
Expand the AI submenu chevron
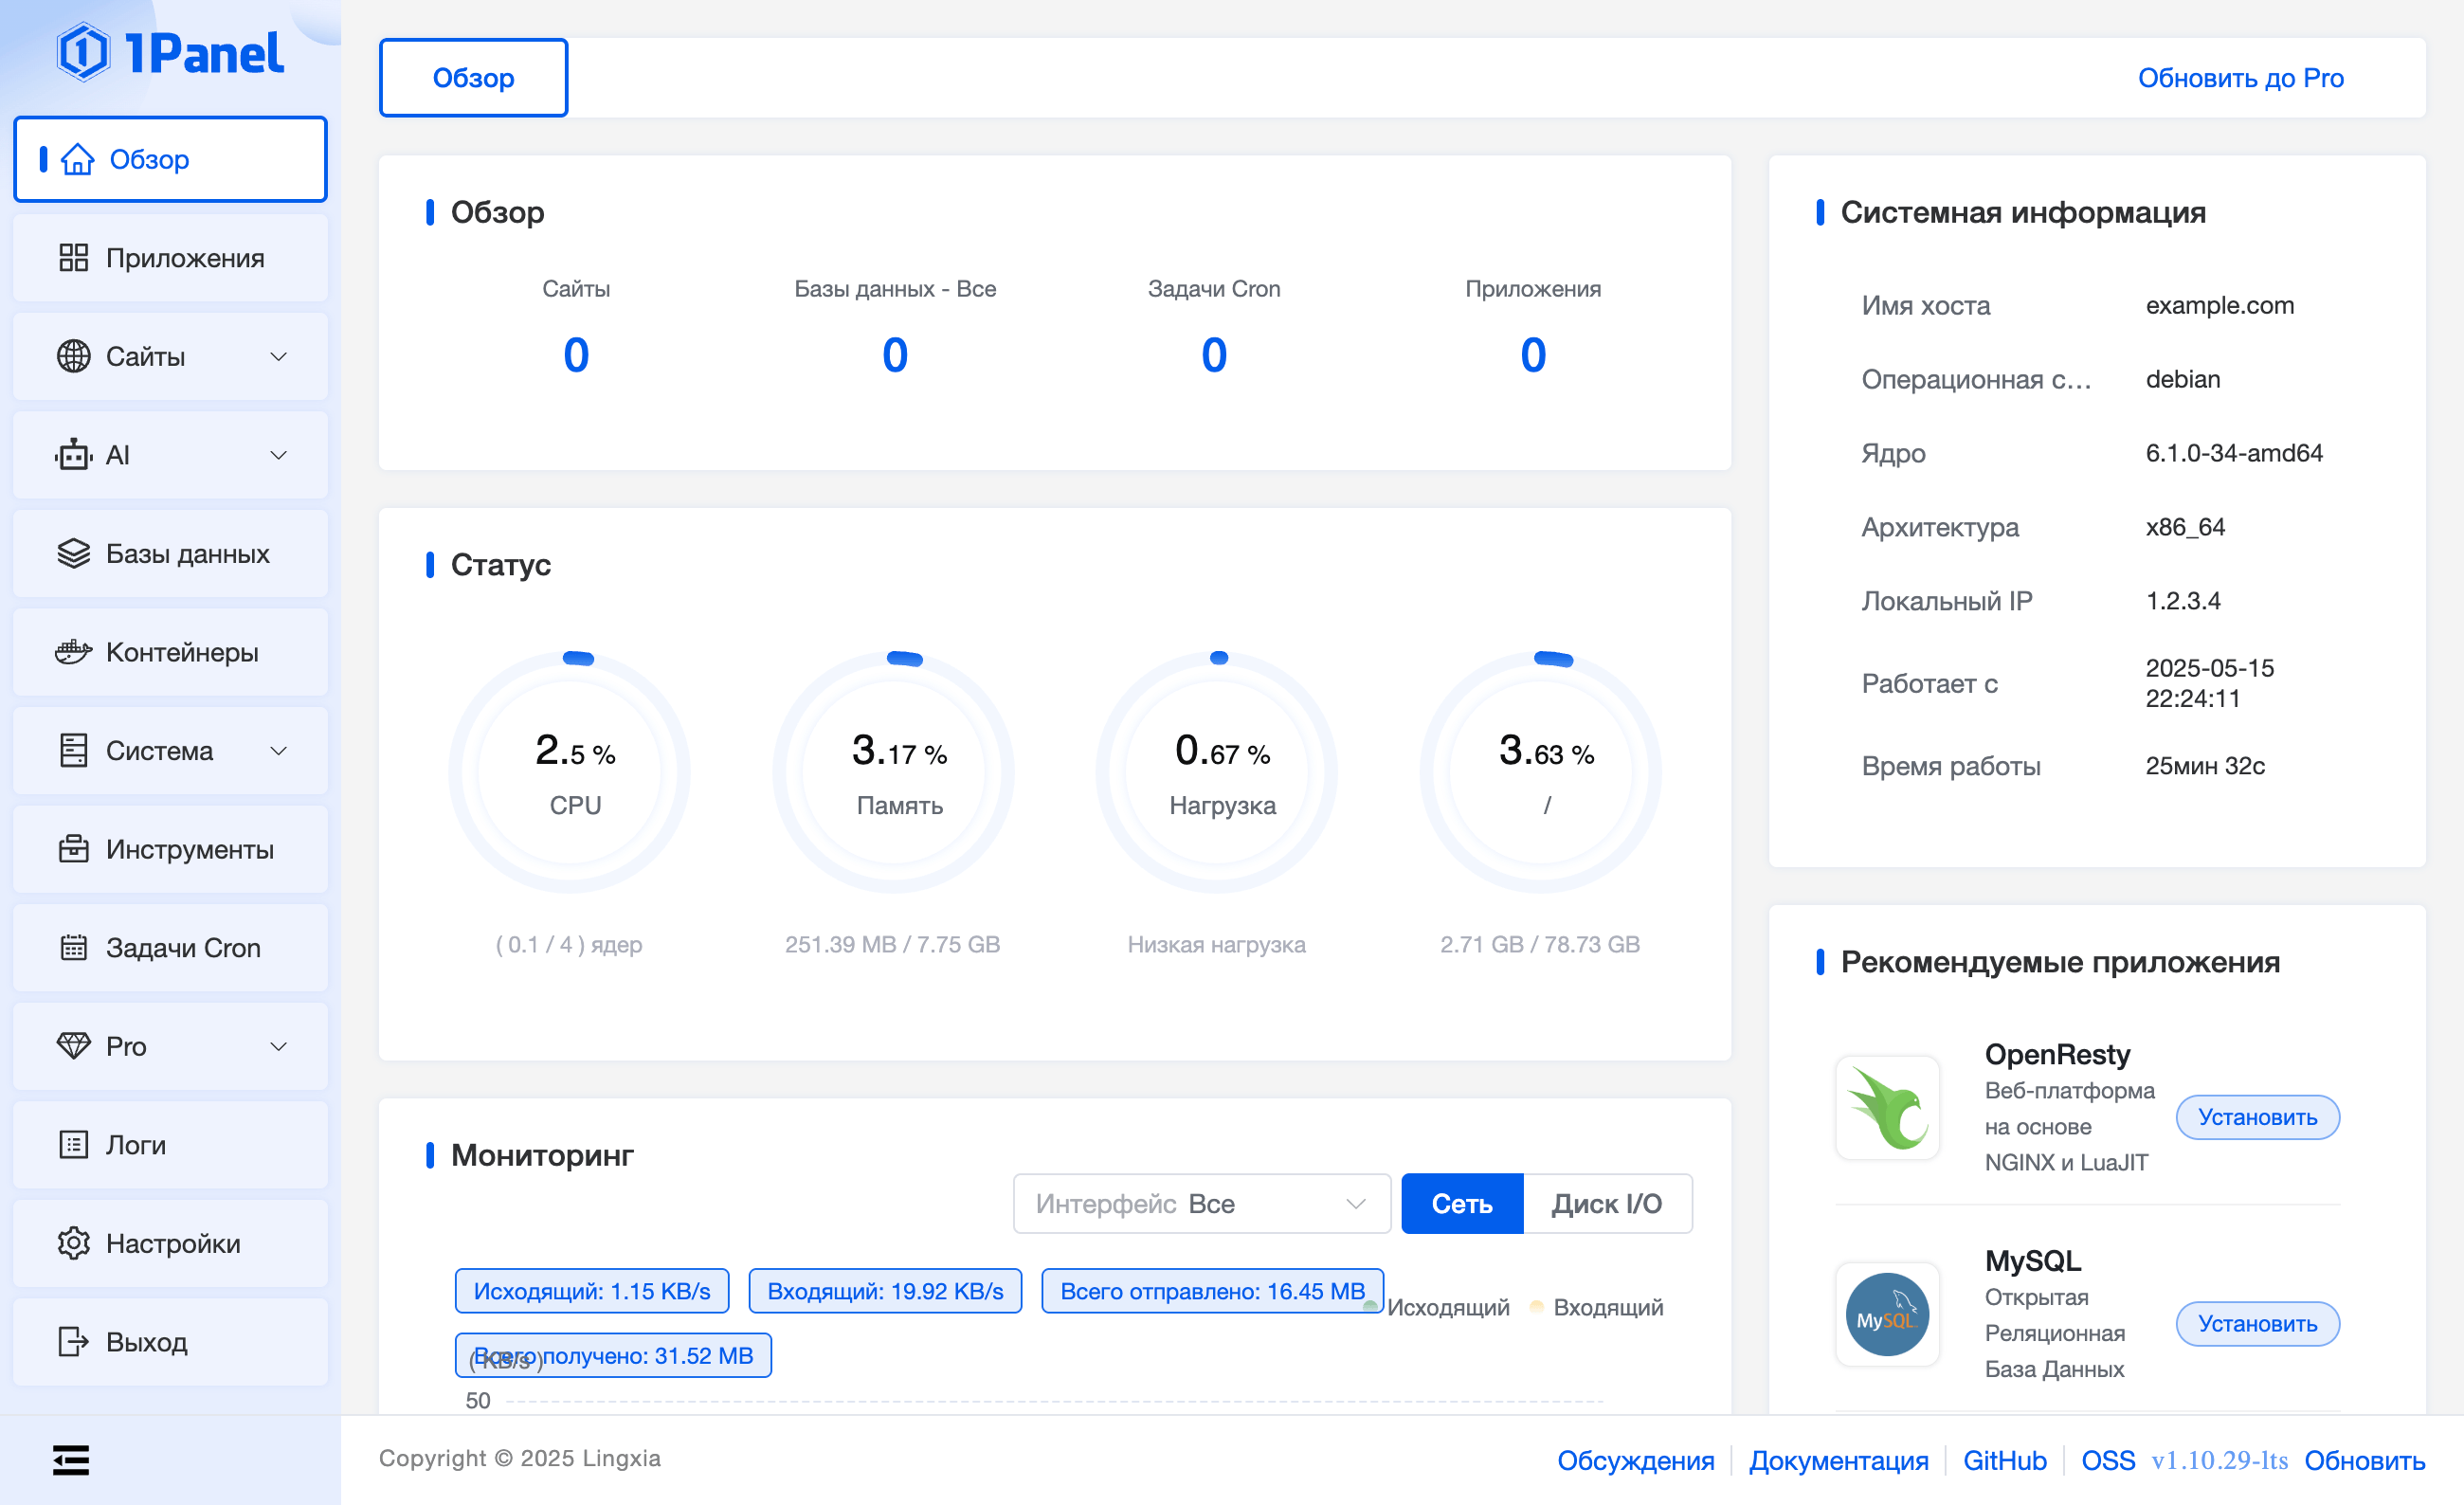coord(279,455)
